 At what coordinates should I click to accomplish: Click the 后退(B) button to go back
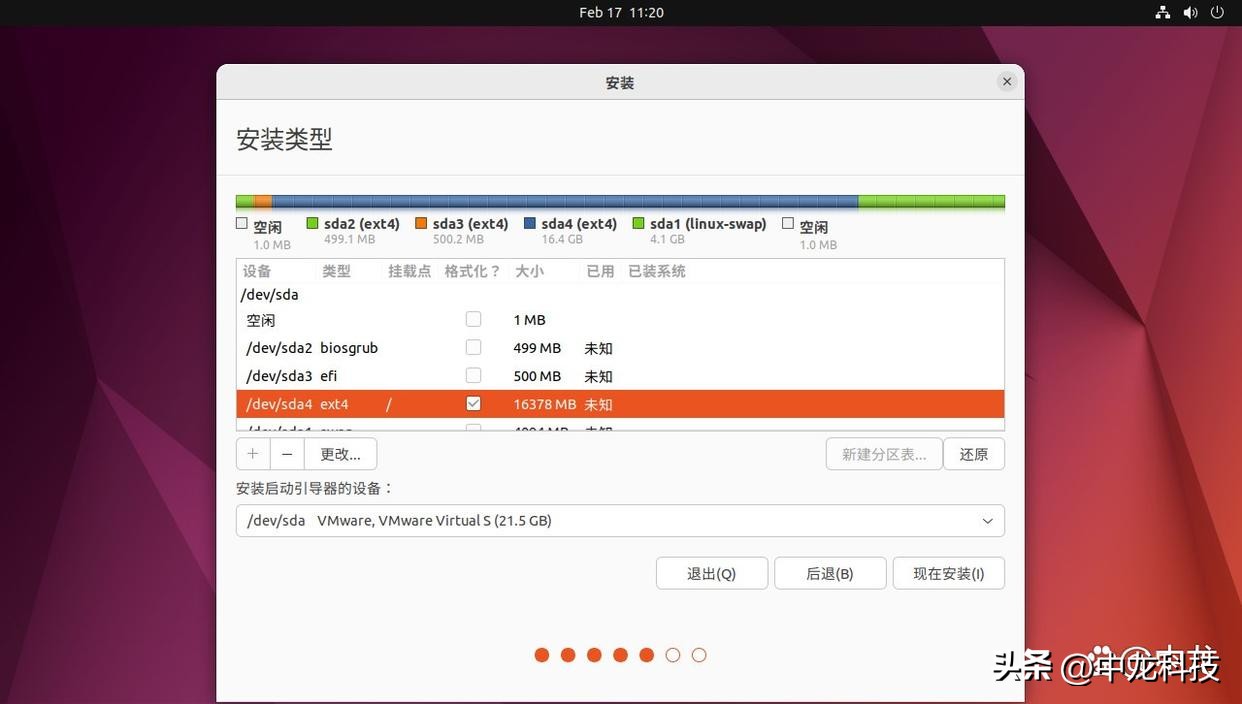pos(830,573)
